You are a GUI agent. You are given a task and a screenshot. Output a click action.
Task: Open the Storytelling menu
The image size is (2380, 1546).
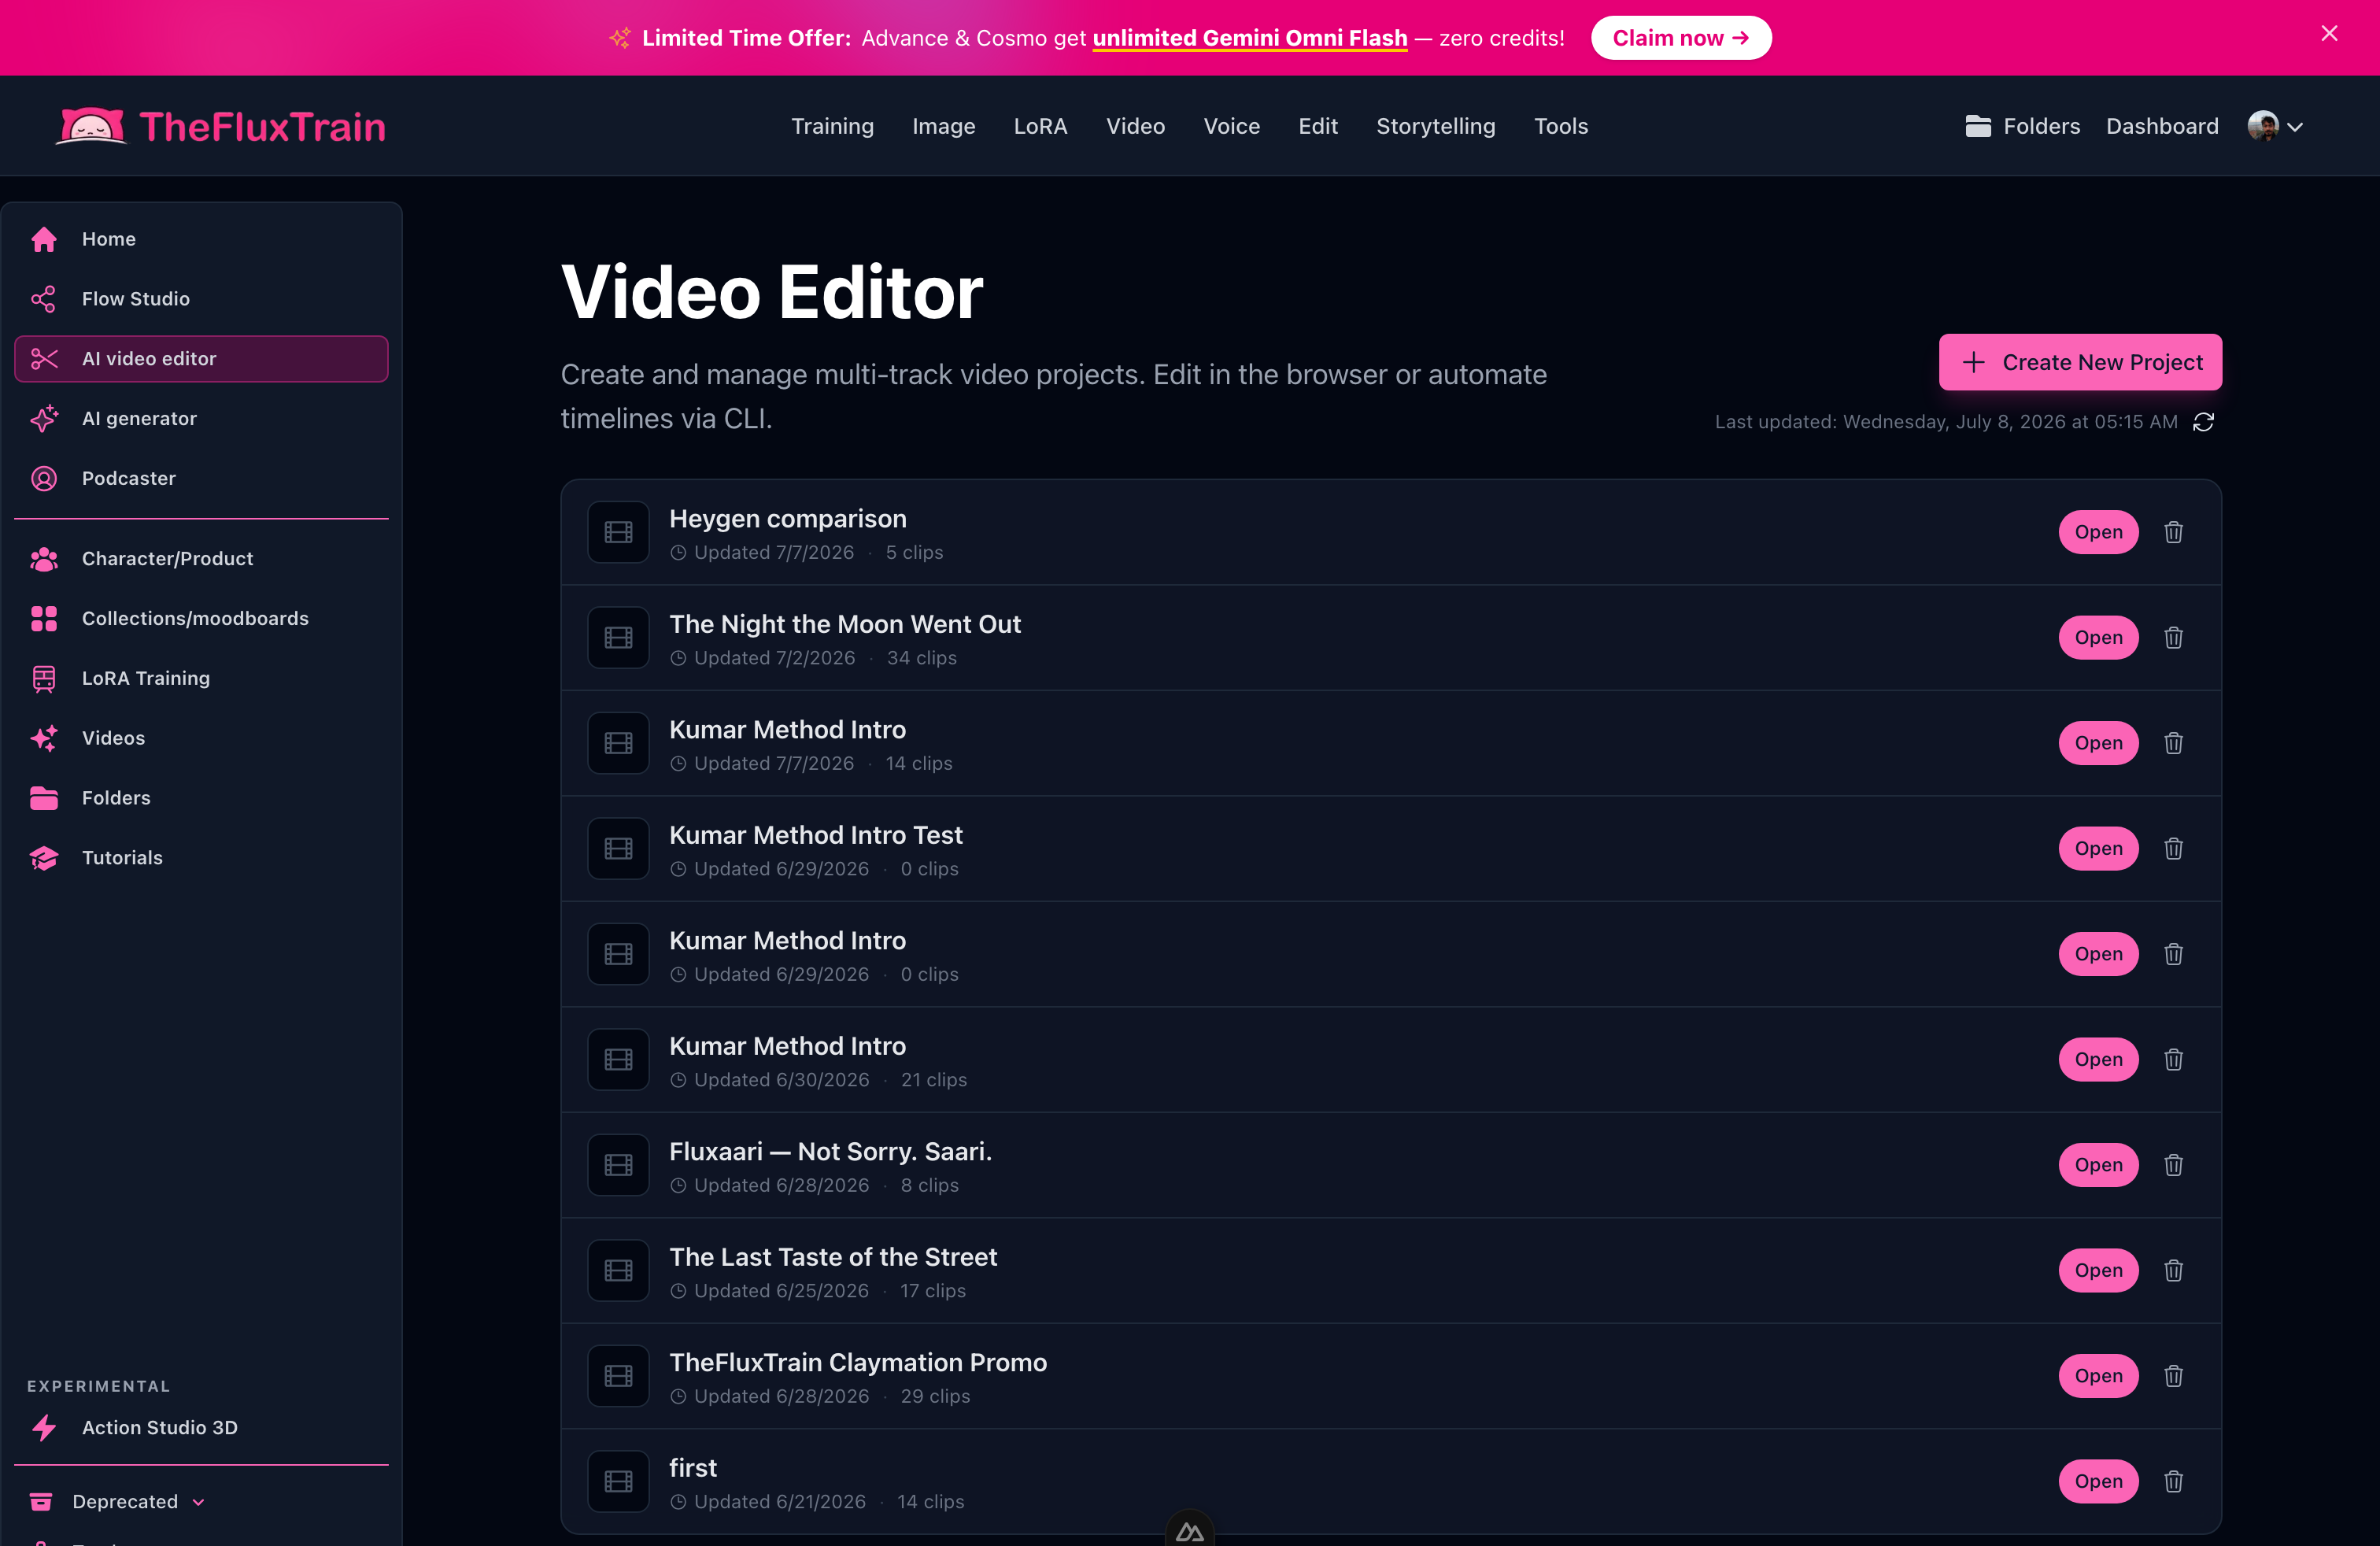[1435, 127]
